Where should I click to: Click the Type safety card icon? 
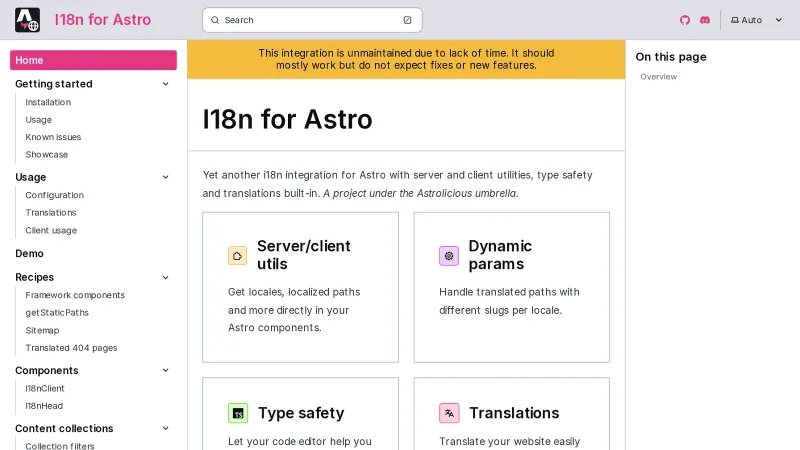click(x=238, y=413)
